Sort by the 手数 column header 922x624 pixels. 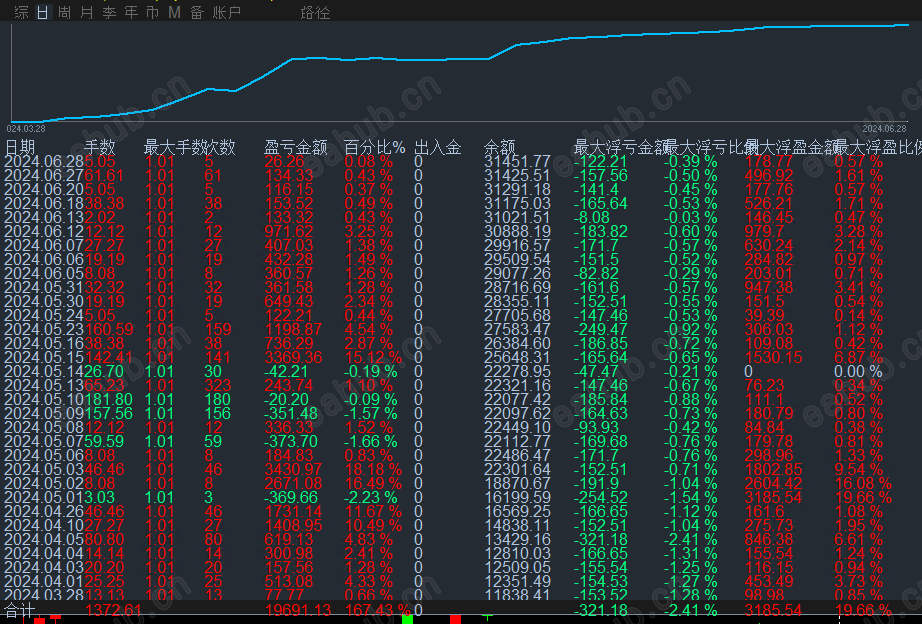pyautogui.click(x=100, y=147)
